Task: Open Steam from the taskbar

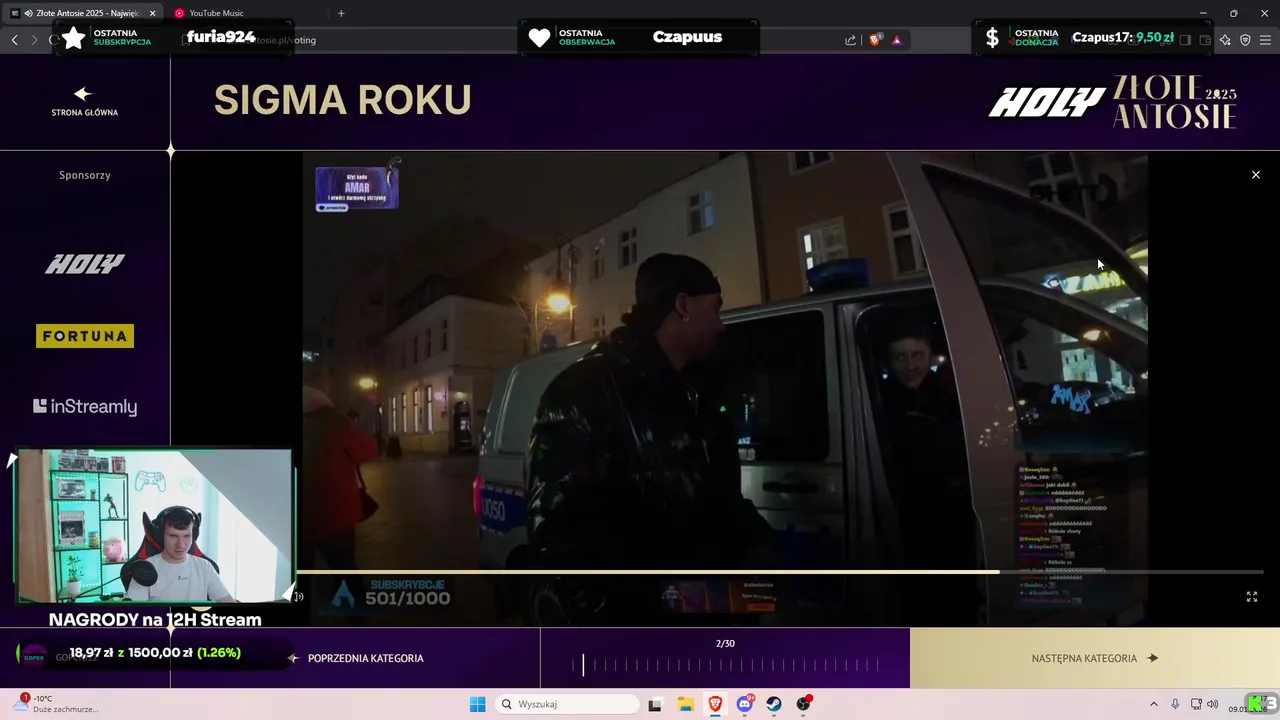Action: pos(775,704)
